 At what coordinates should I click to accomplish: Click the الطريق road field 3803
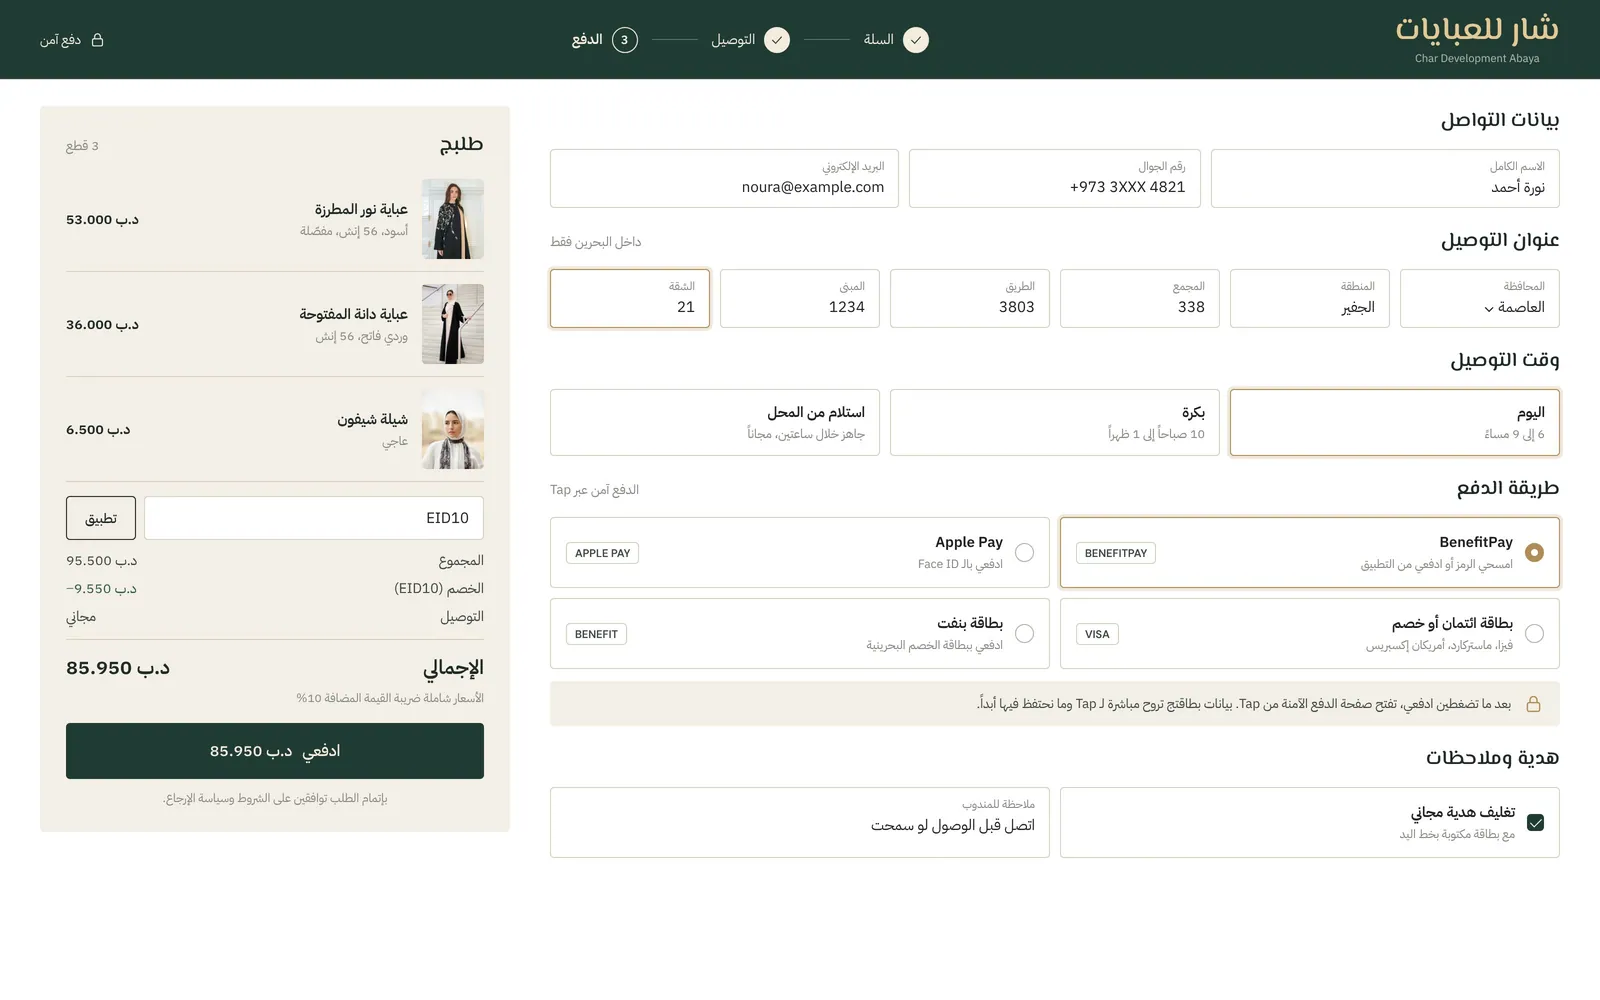click(970, 298)
